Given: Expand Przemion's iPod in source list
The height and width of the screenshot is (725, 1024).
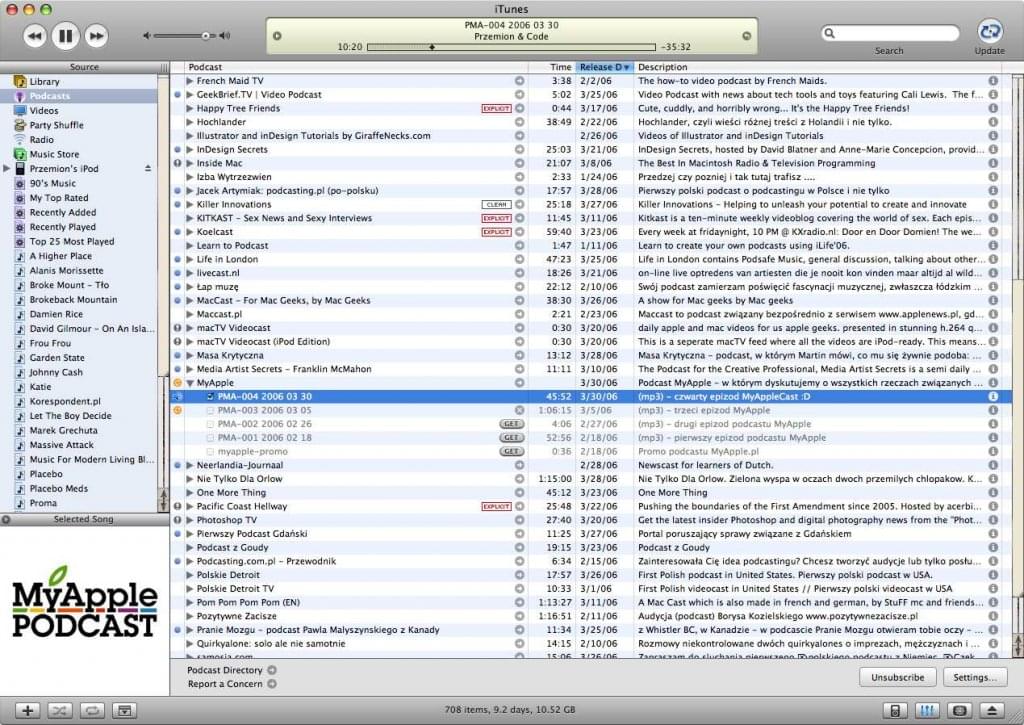Looking at the screenshot, I should (x=7, y=169).
